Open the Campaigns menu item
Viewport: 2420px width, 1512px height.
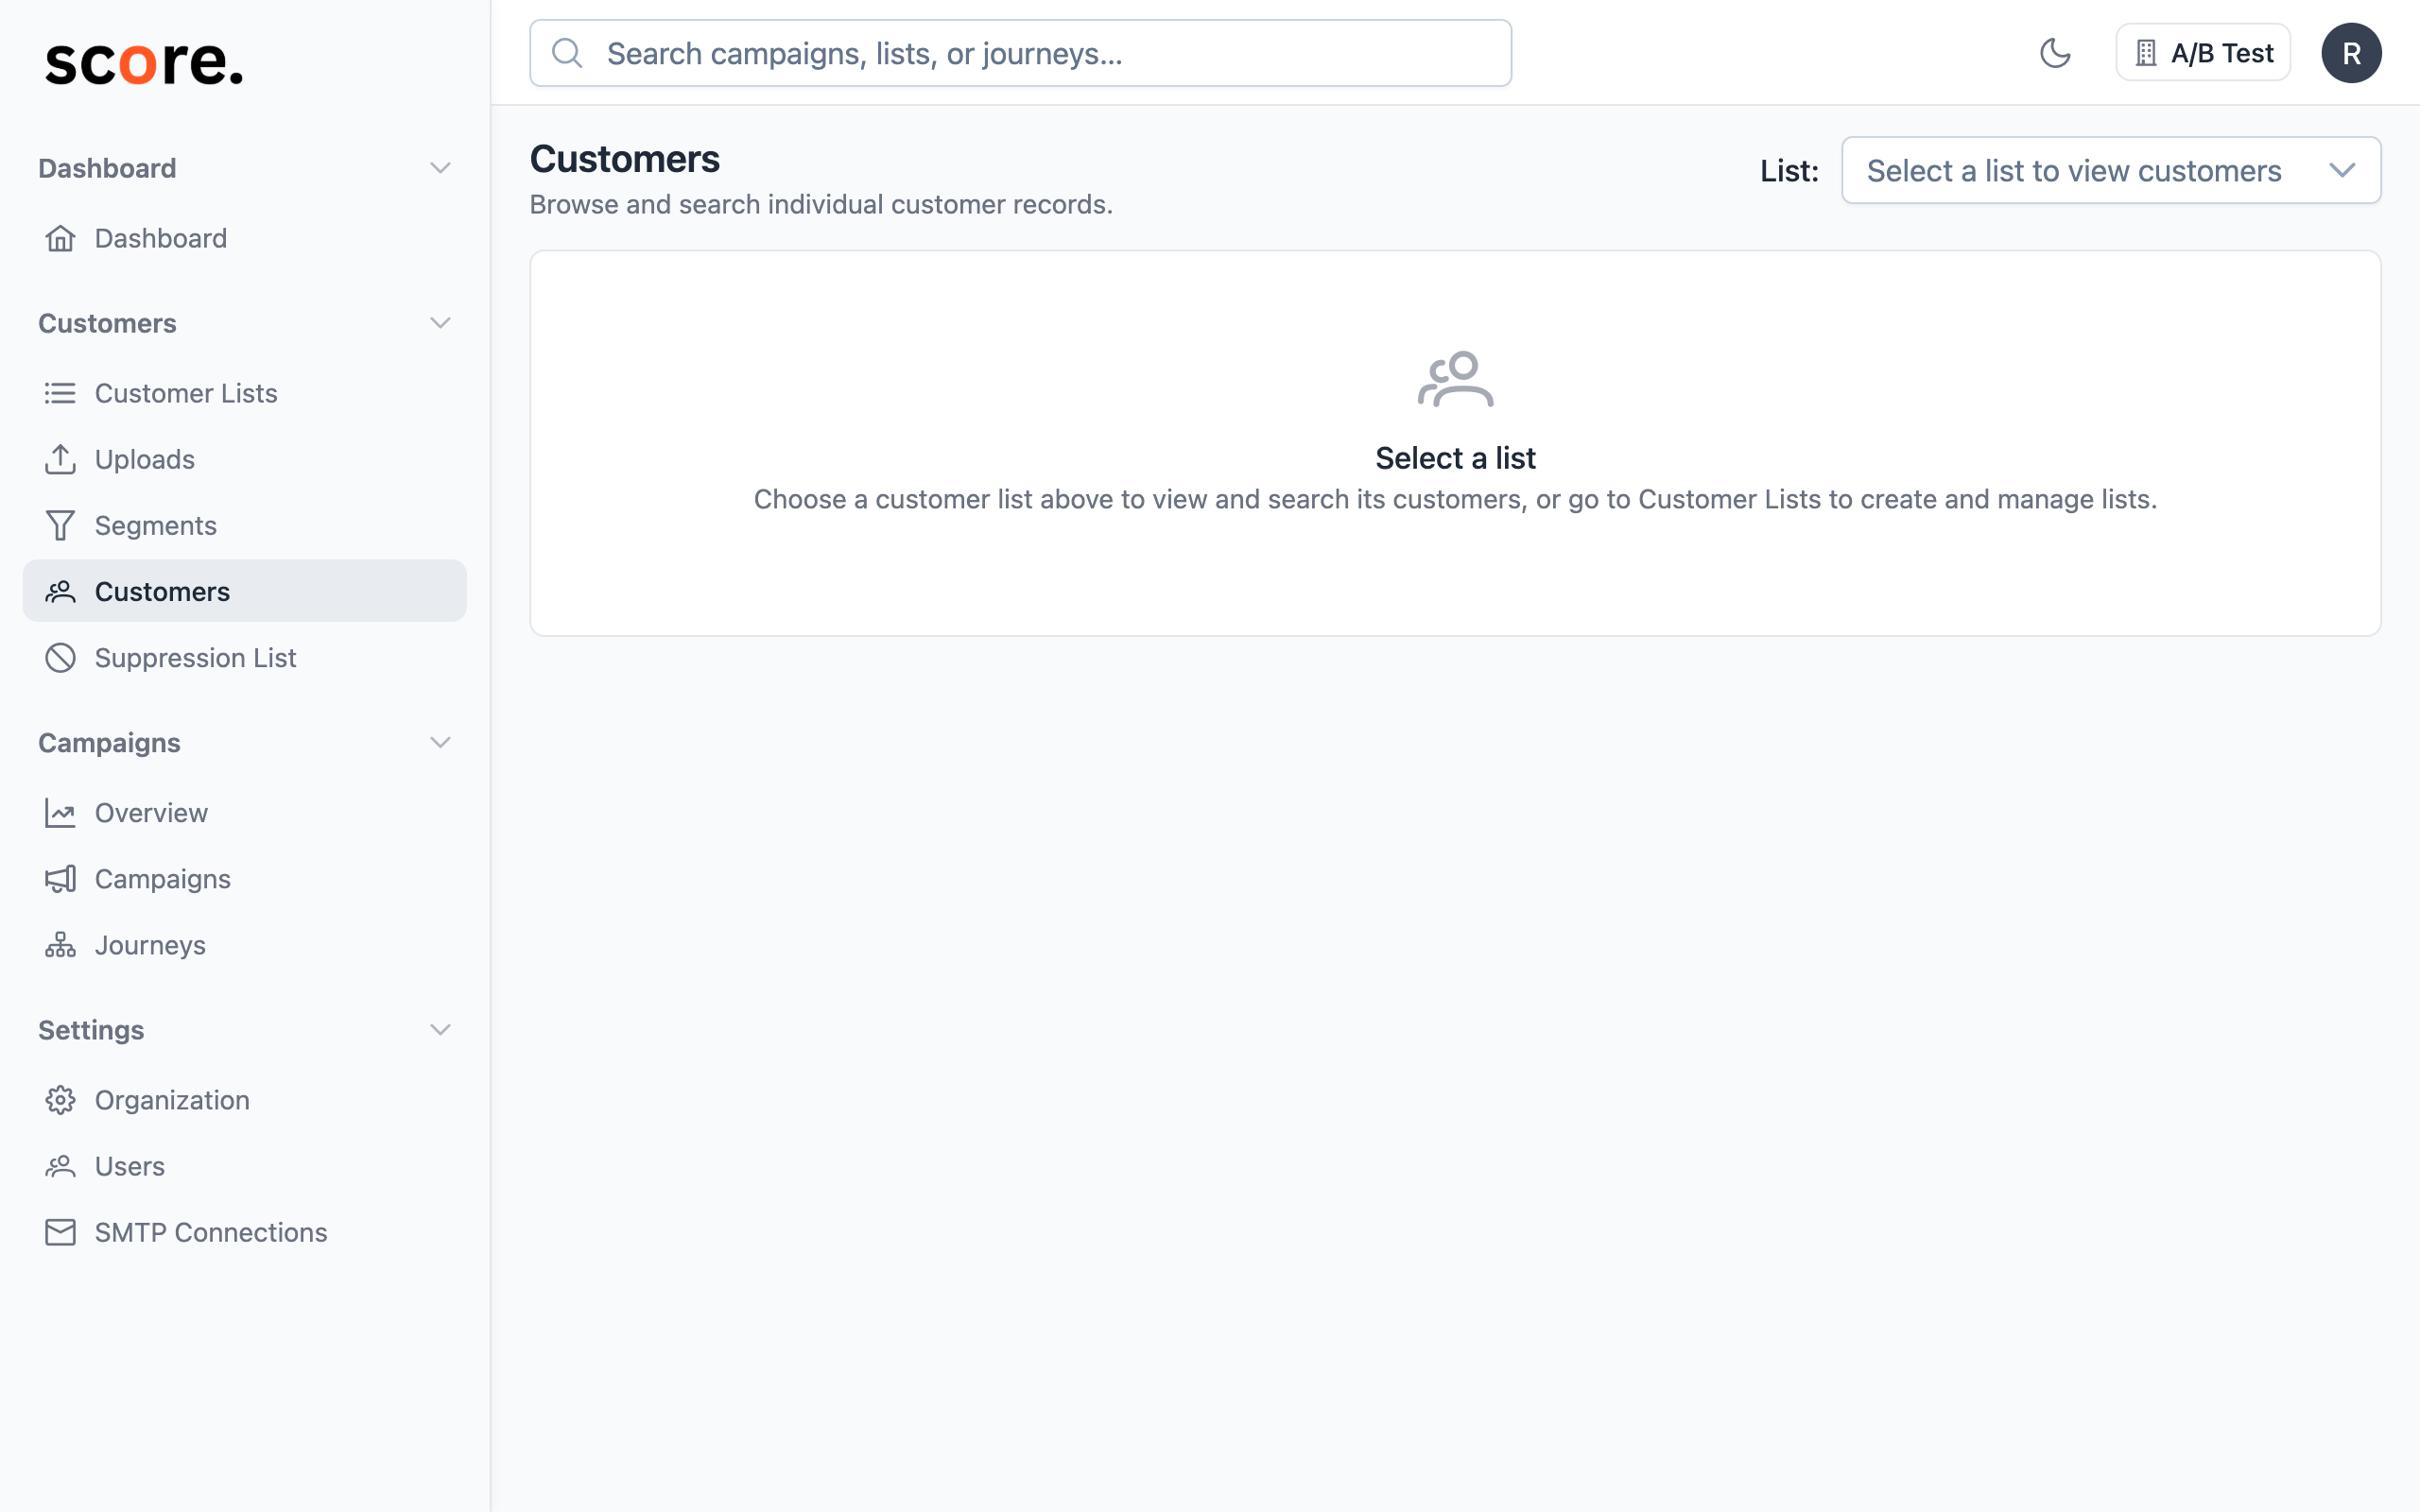point(163,879)
